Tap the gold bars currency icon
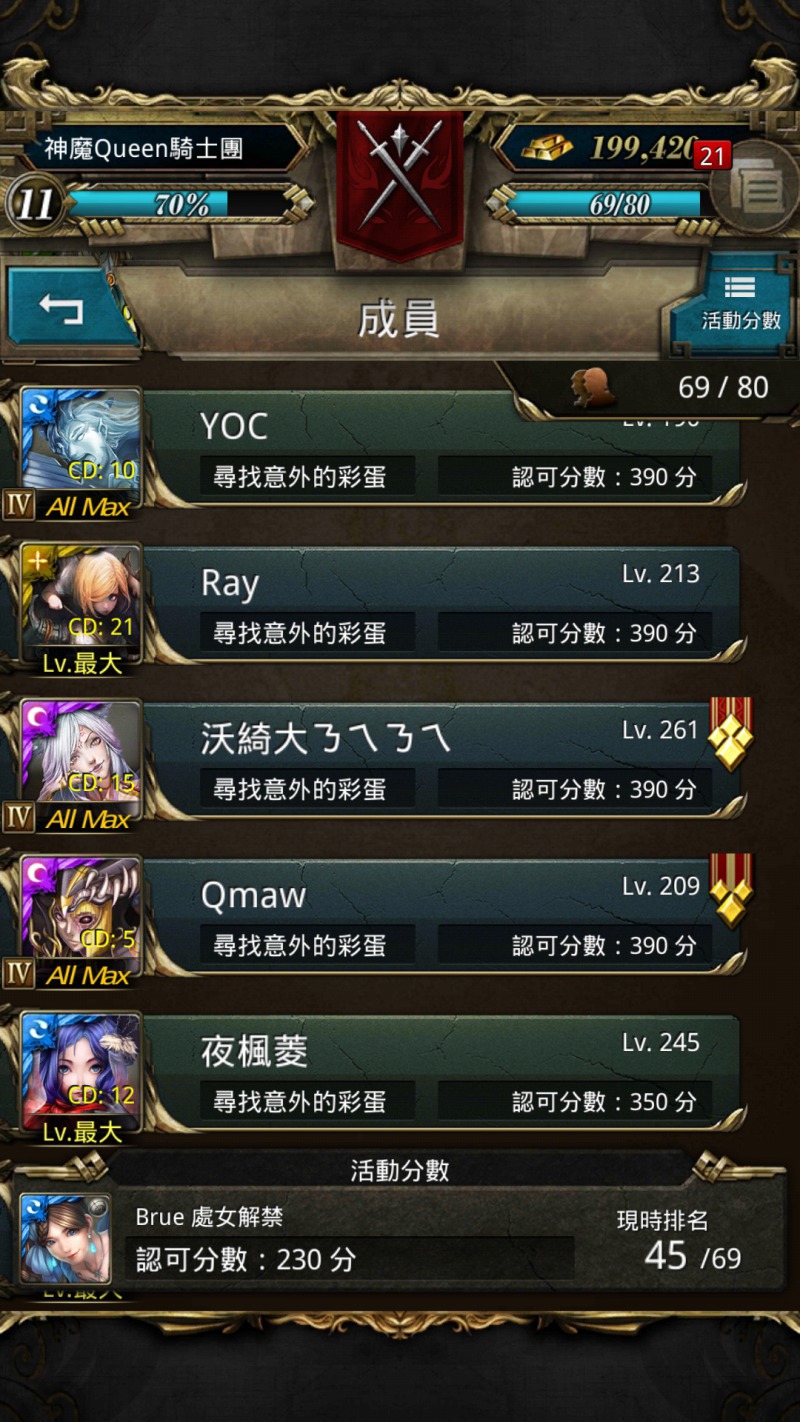The height and width of the screenshot is (1422, 800). click(547, 148)
